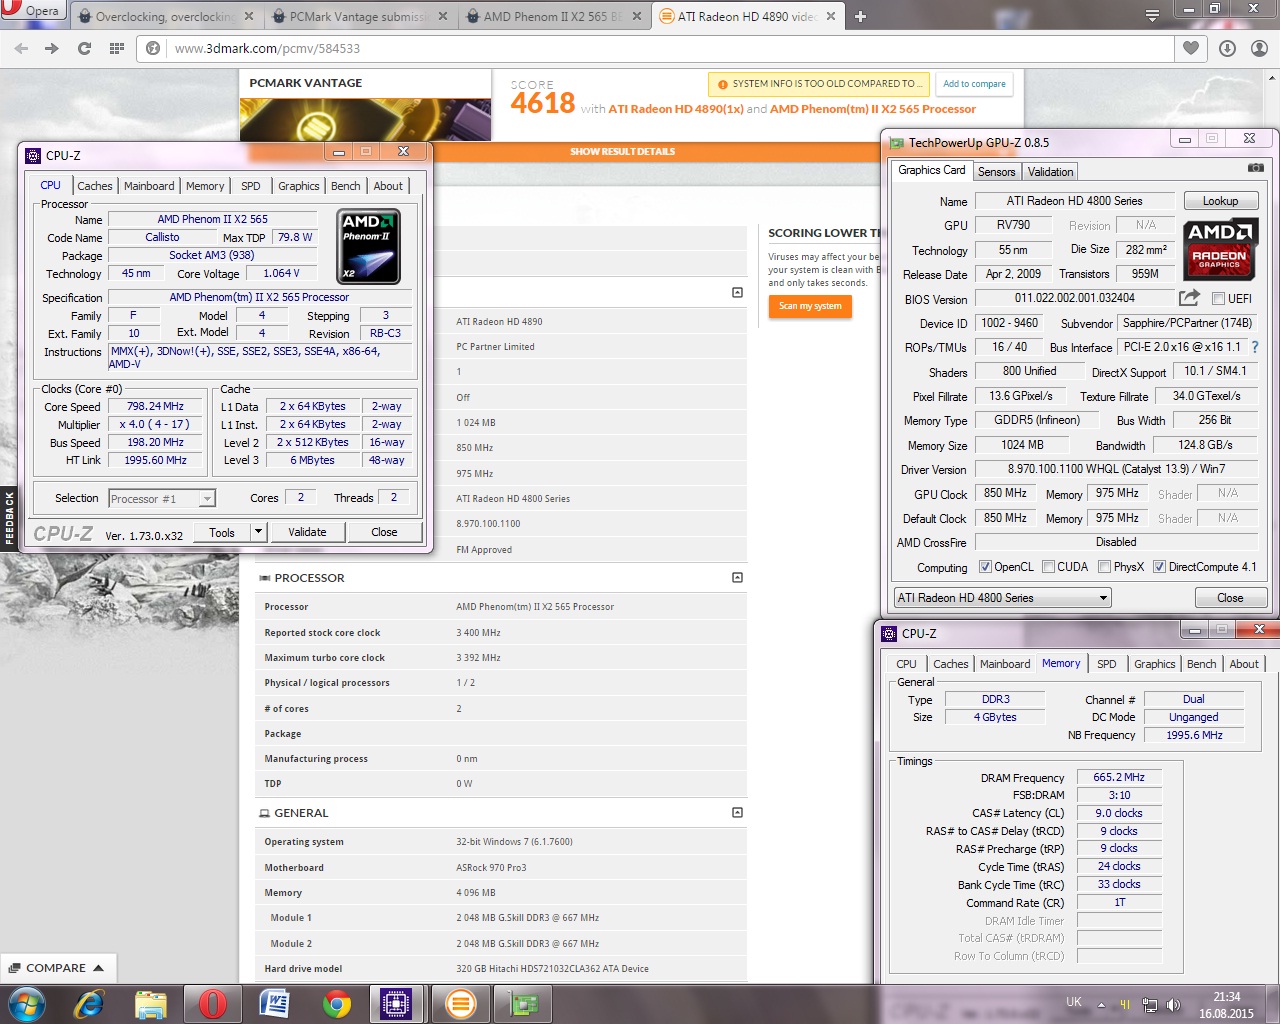Open the Windows Start button
This screenshot has height=1024, width=1280.
click(26, 1003)
